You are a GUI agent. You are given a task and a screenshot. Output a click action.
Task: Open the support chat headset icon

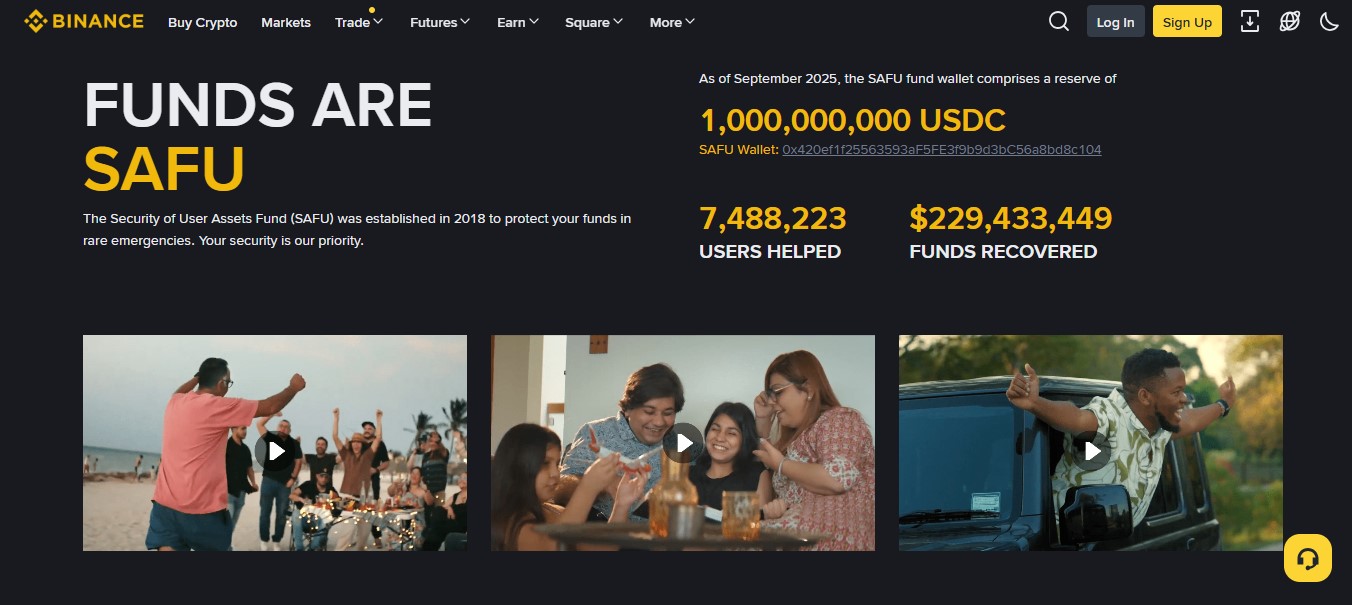(x=1308, y=558)
